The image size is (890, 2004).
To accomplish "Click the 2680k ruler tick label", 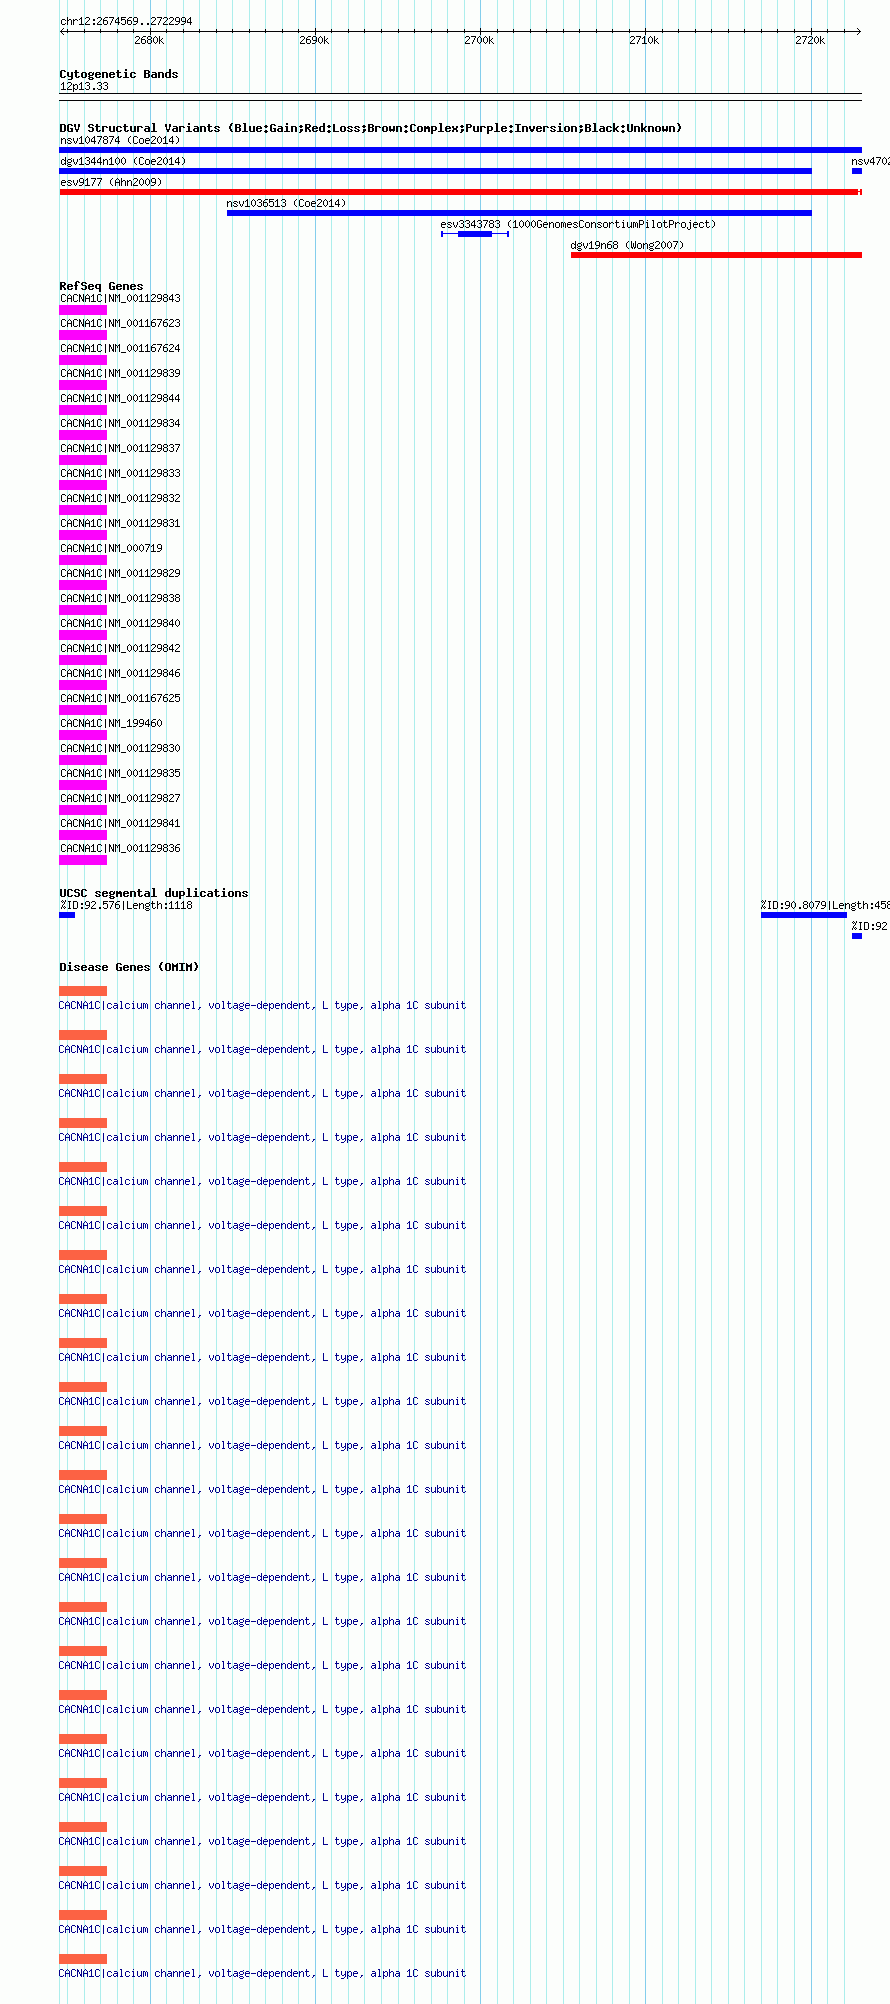I will click(x=149, y=40).
